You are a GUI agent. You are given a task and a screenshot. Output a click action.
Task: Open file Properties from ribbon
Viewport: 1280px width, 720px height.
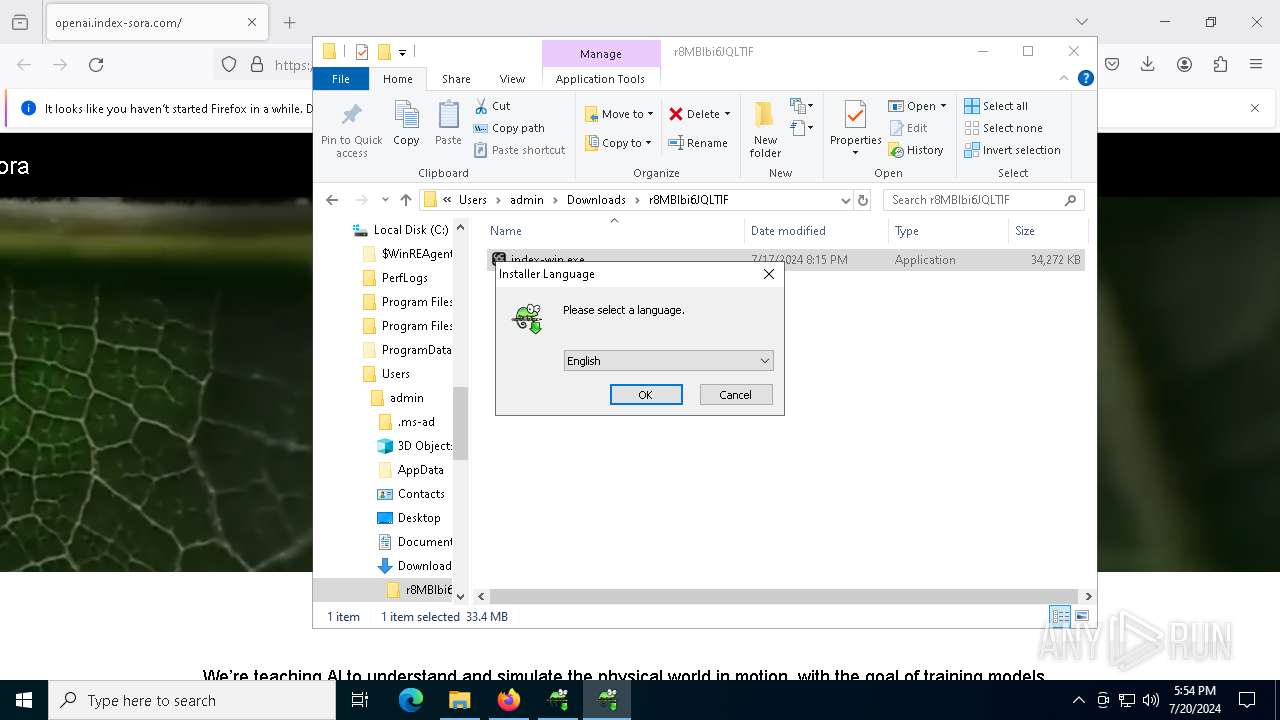[855, 128]
